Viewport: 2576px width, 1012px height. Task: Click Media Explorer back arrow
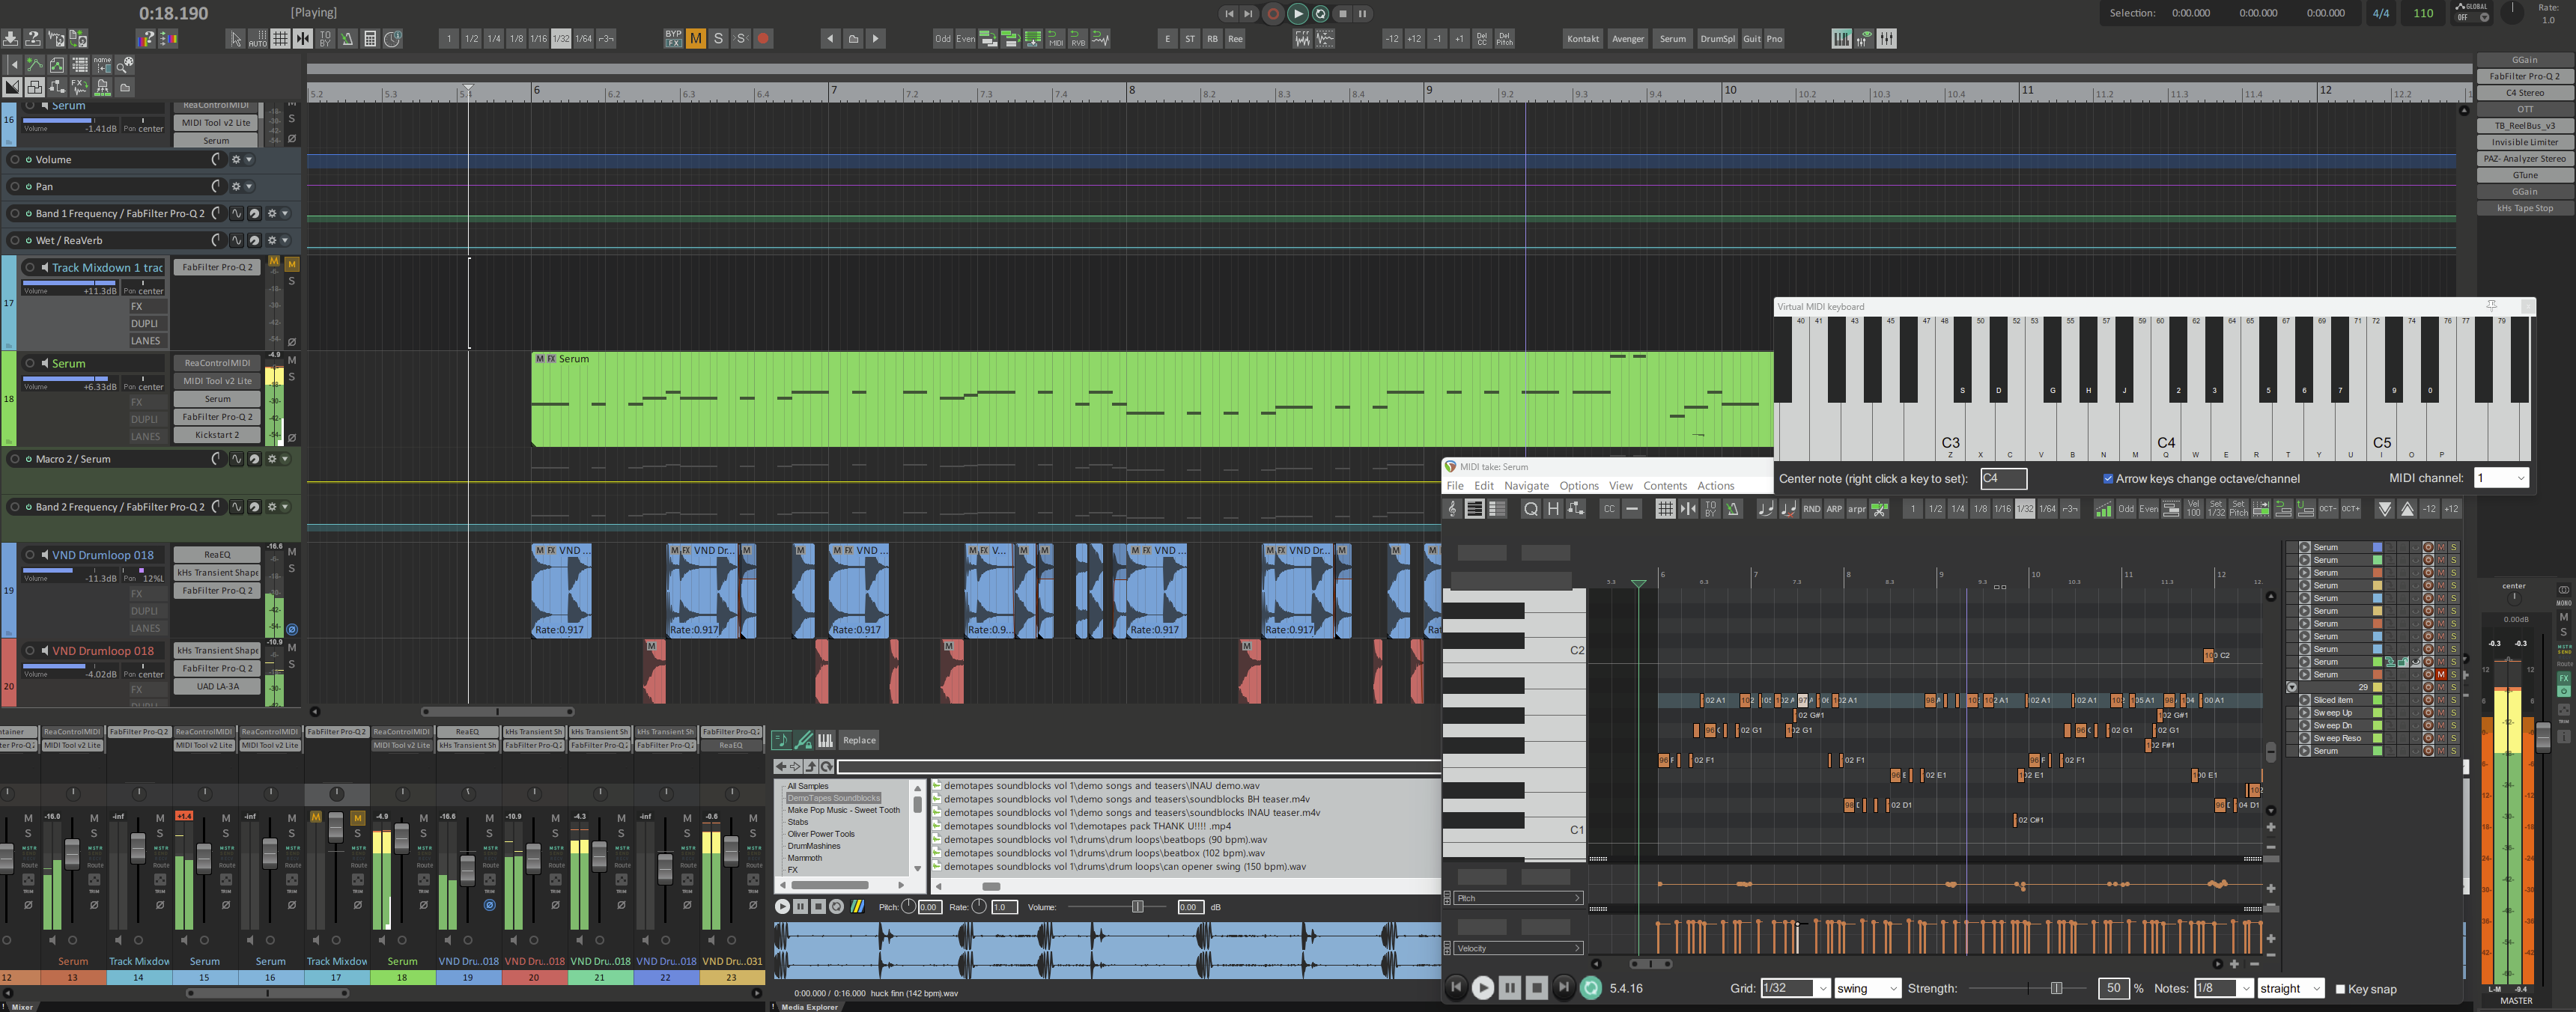coord(781,767)
